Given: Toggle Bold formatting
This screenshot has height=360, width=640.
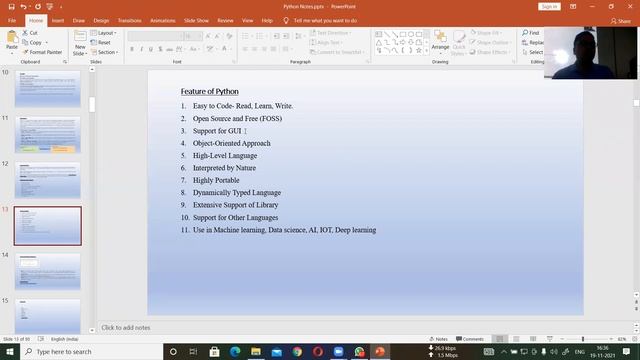Looking at the screenshot, I should click(x=132, y=49).
